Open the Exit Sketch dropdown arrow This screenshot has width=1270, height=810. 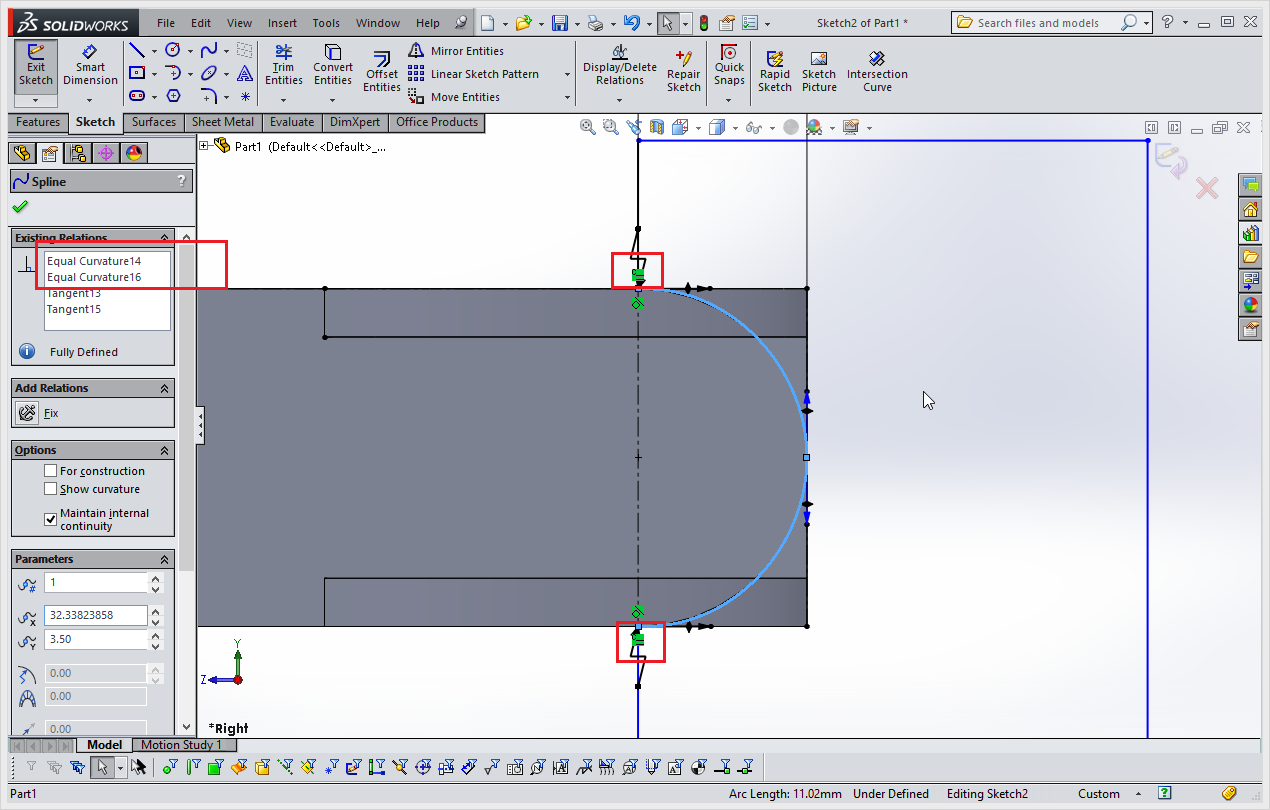[35, 100]
